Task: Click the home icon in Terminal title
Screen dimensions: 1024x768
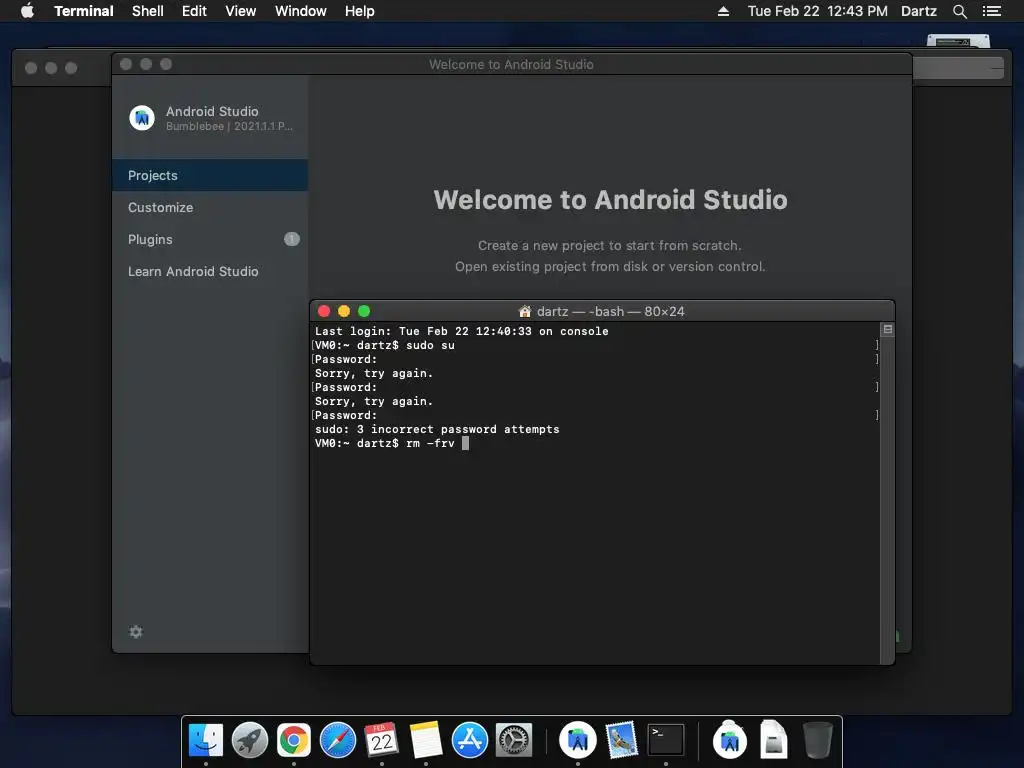Action: [524, 311]
